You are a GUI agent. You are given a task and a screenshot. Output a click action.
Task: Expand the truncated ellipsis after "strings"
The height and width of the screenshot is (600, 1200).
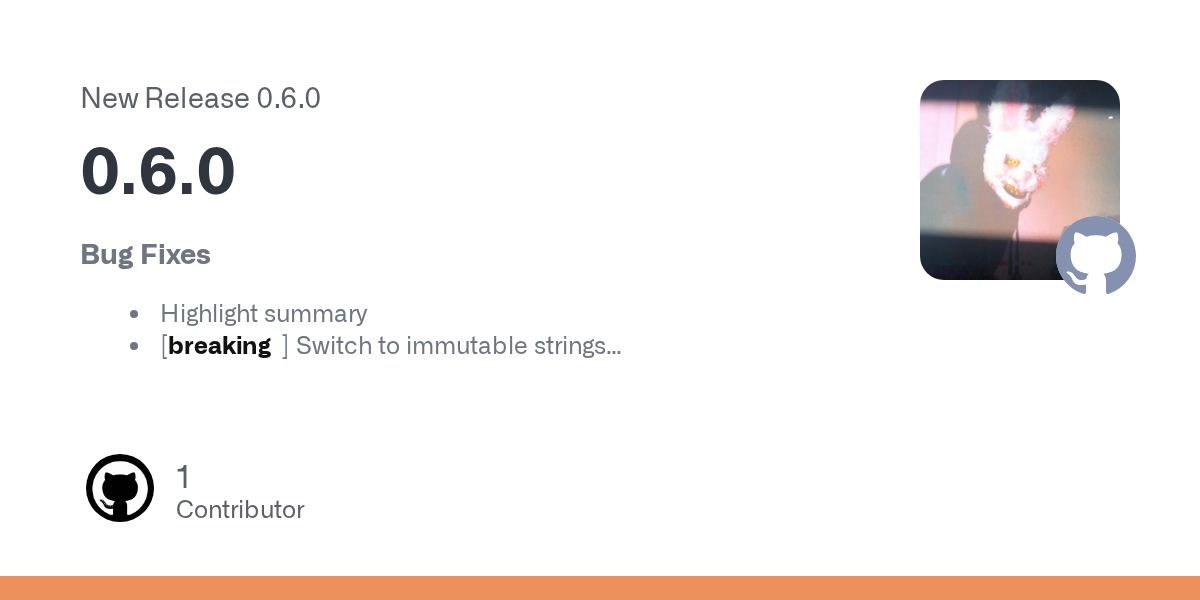614,348
